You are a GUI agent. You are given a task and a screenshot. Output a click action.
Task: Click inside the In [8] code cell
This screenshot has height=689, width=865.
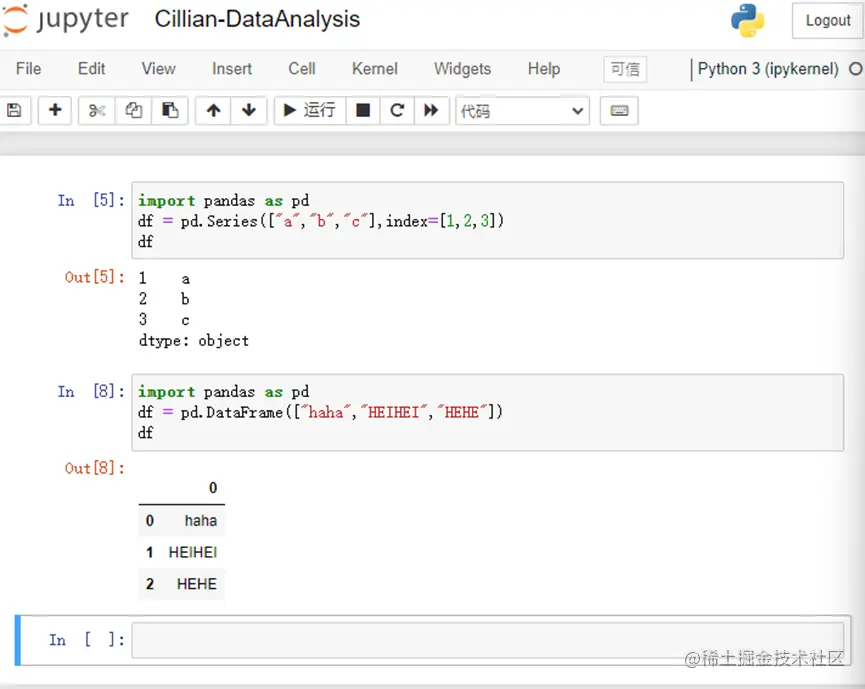[x=487, y=412]
